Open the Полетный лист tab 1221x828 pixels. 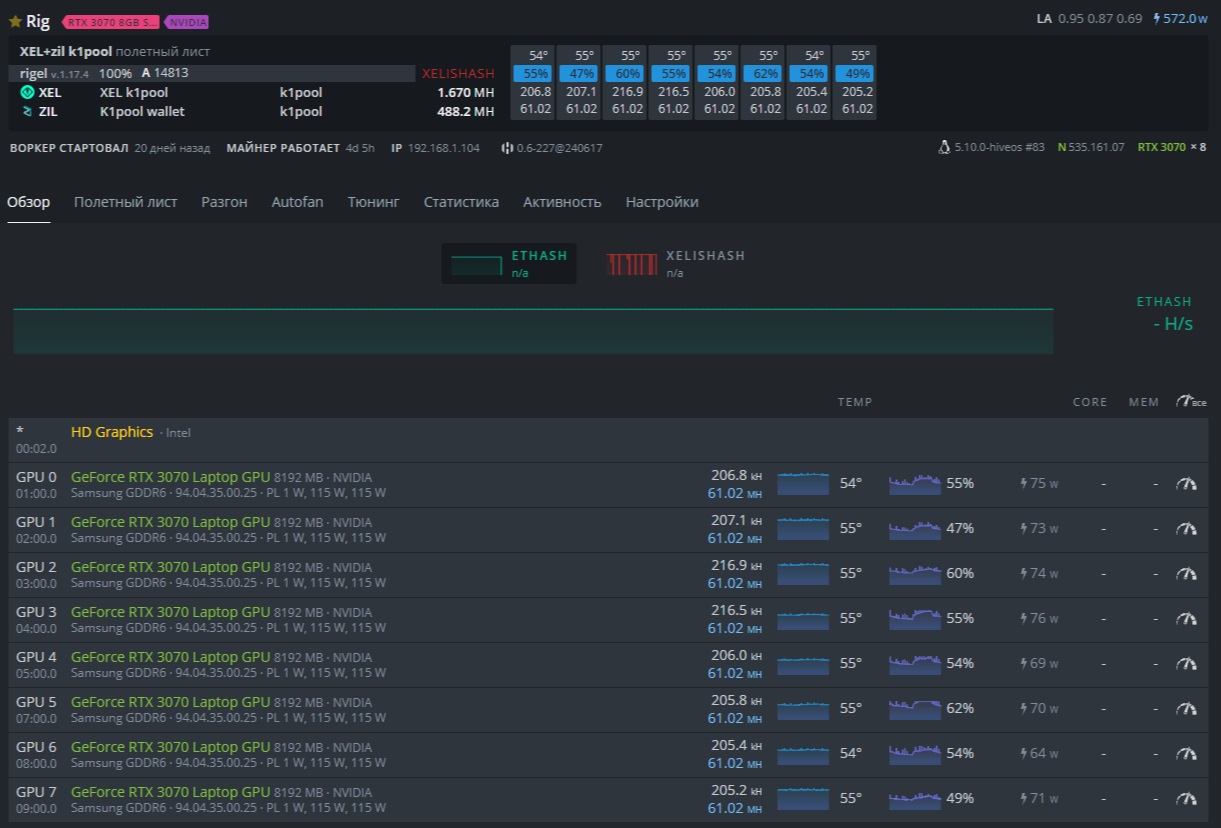pyautogui.click(x=125, y=202)
